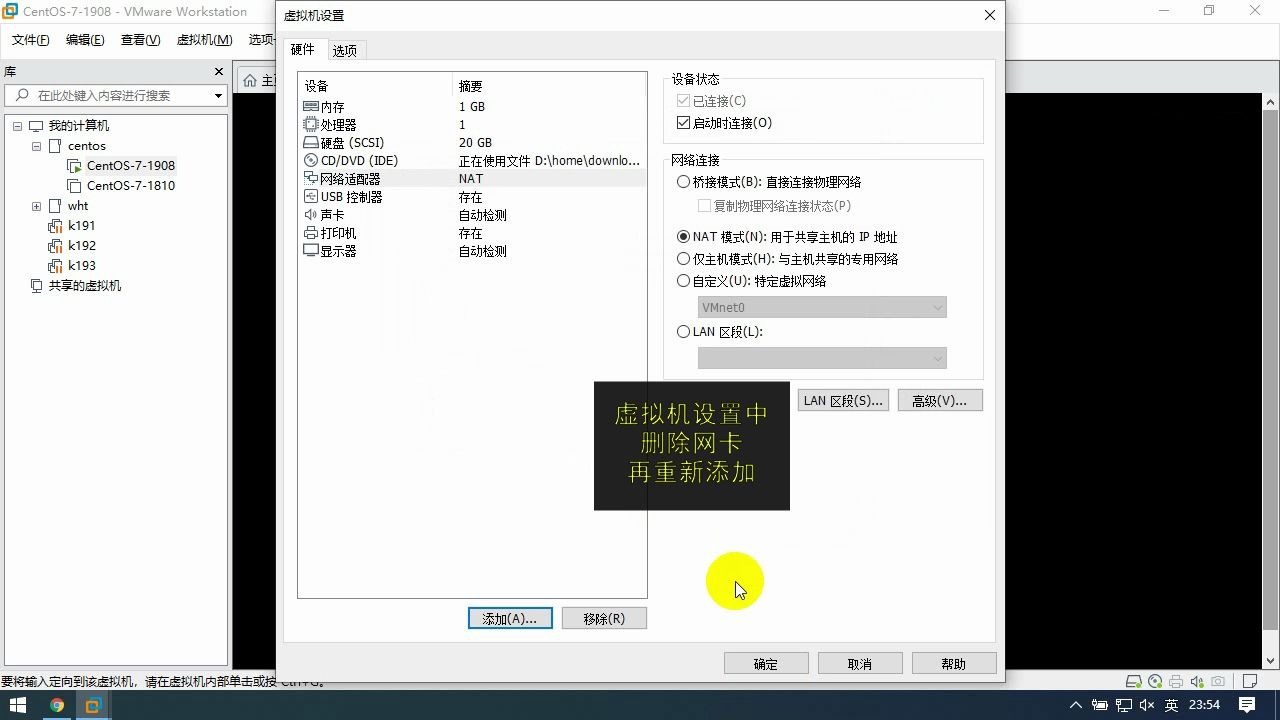Open the 文件(F) menu

click(x=31, y=40)
